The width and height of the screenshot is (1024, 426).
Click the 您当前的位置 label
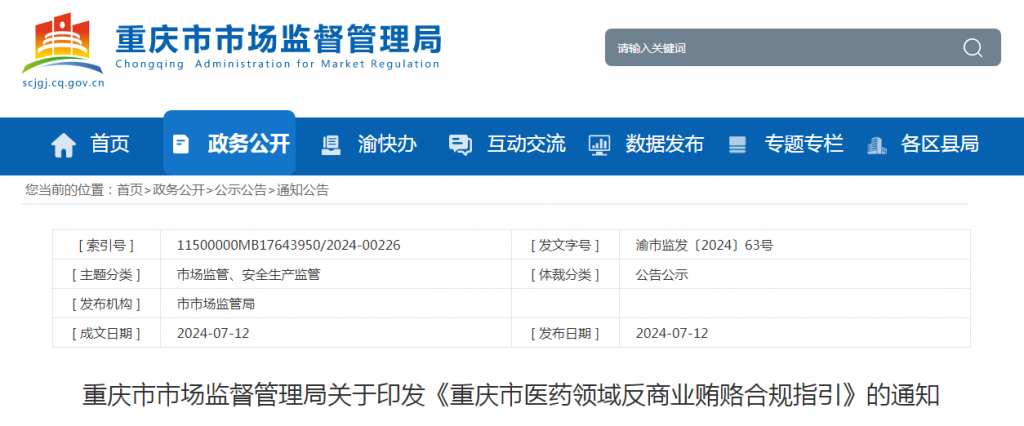pos(71,191)
